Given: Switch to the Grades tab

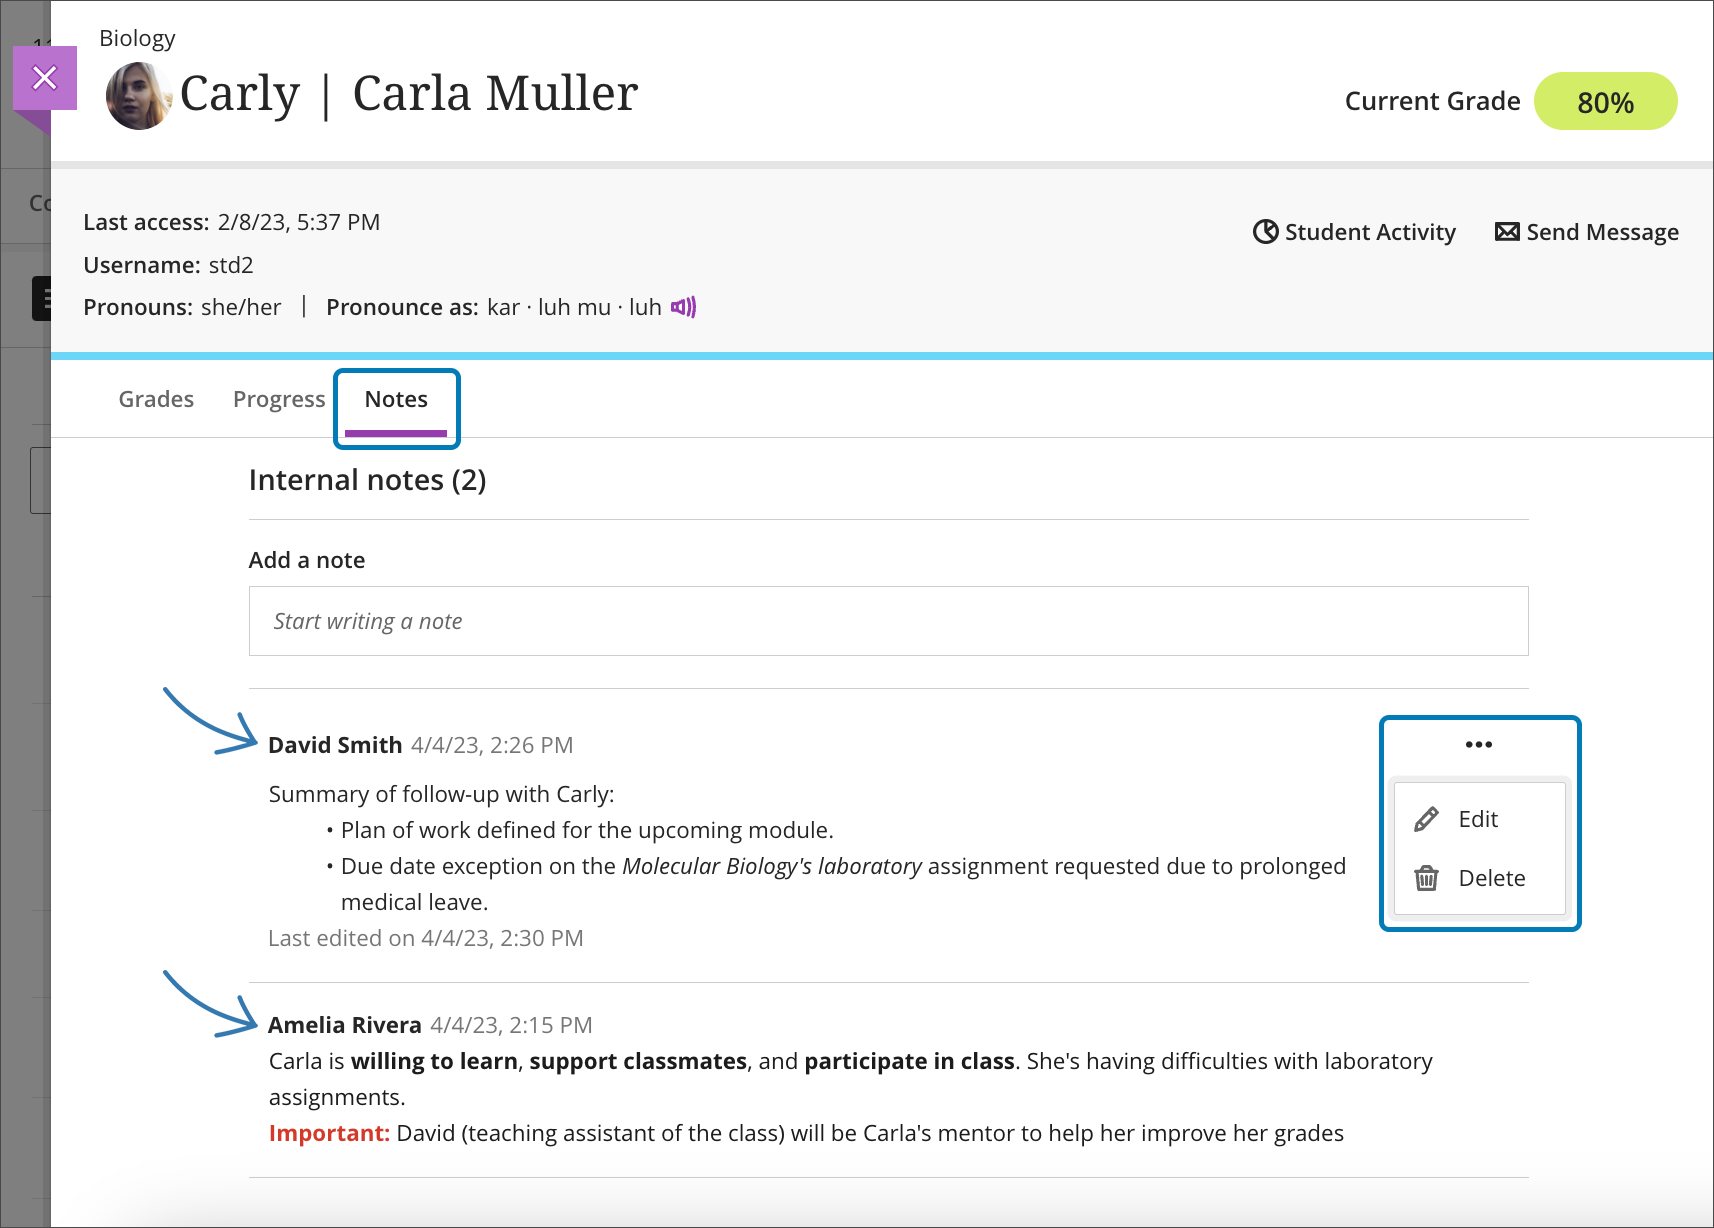Looking at the screenshot, I should 156,399.
